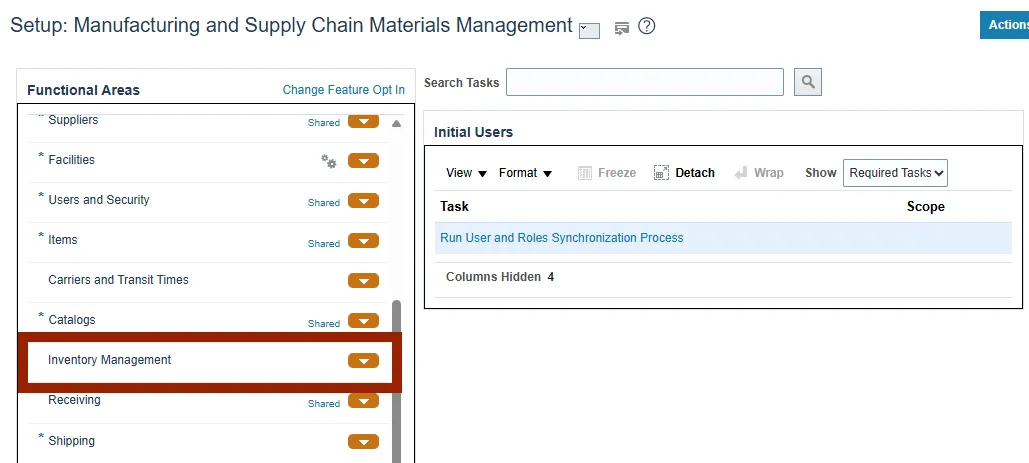
Task: Click the Facilities gears icon
Action: click(328, 161)
